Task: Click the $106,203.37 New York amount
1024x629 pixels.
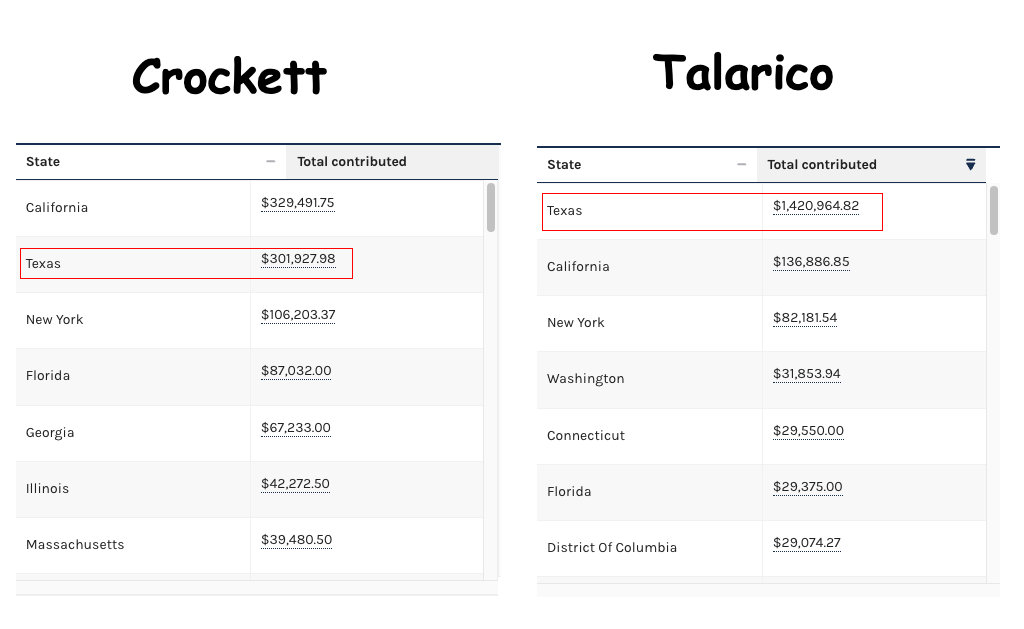Action: click(298, 315)
